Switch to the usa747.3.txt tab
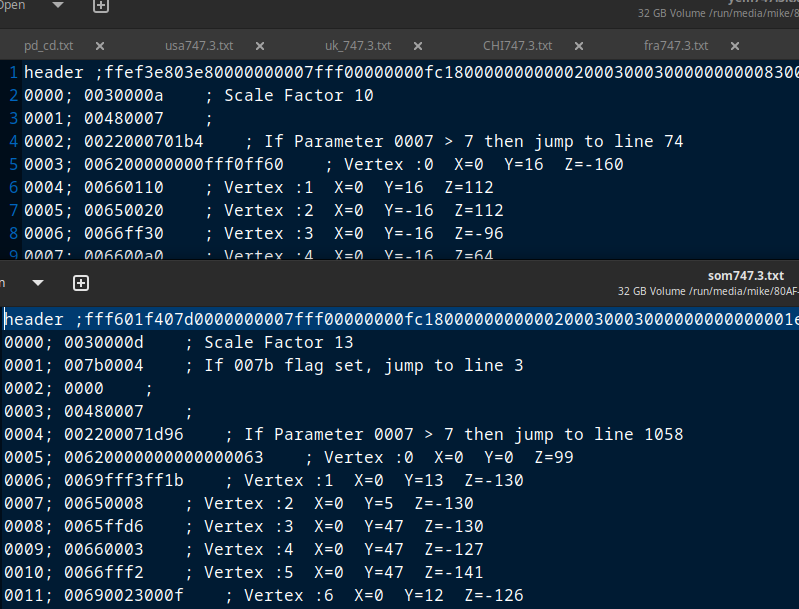The height and width of the screenshot is (609, 799). [x=199, y=46]
